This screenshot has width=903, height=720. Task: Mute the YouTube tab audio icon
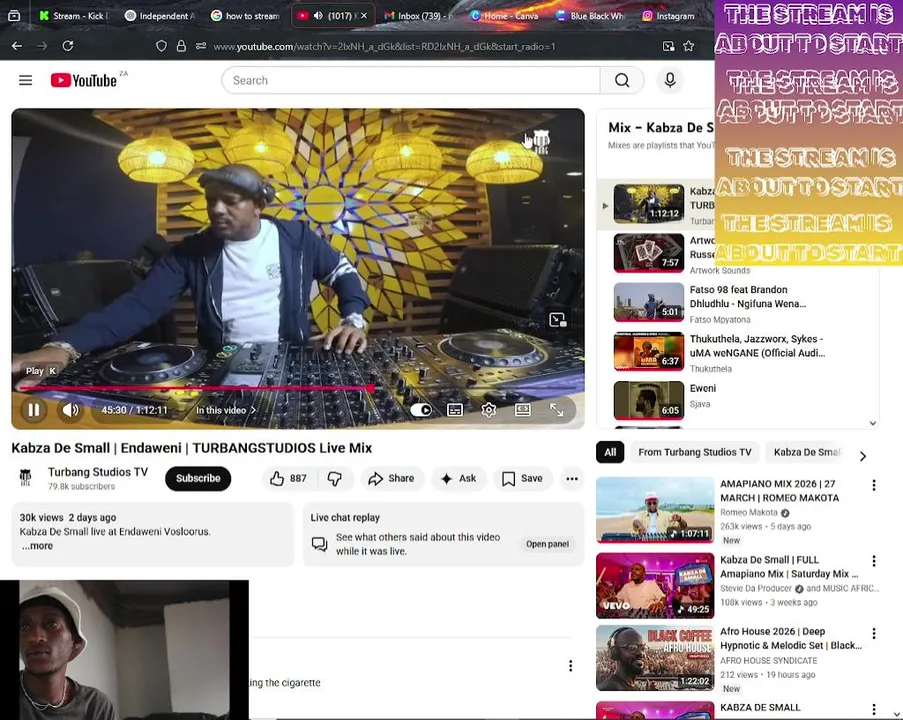[x=318, y=16]
